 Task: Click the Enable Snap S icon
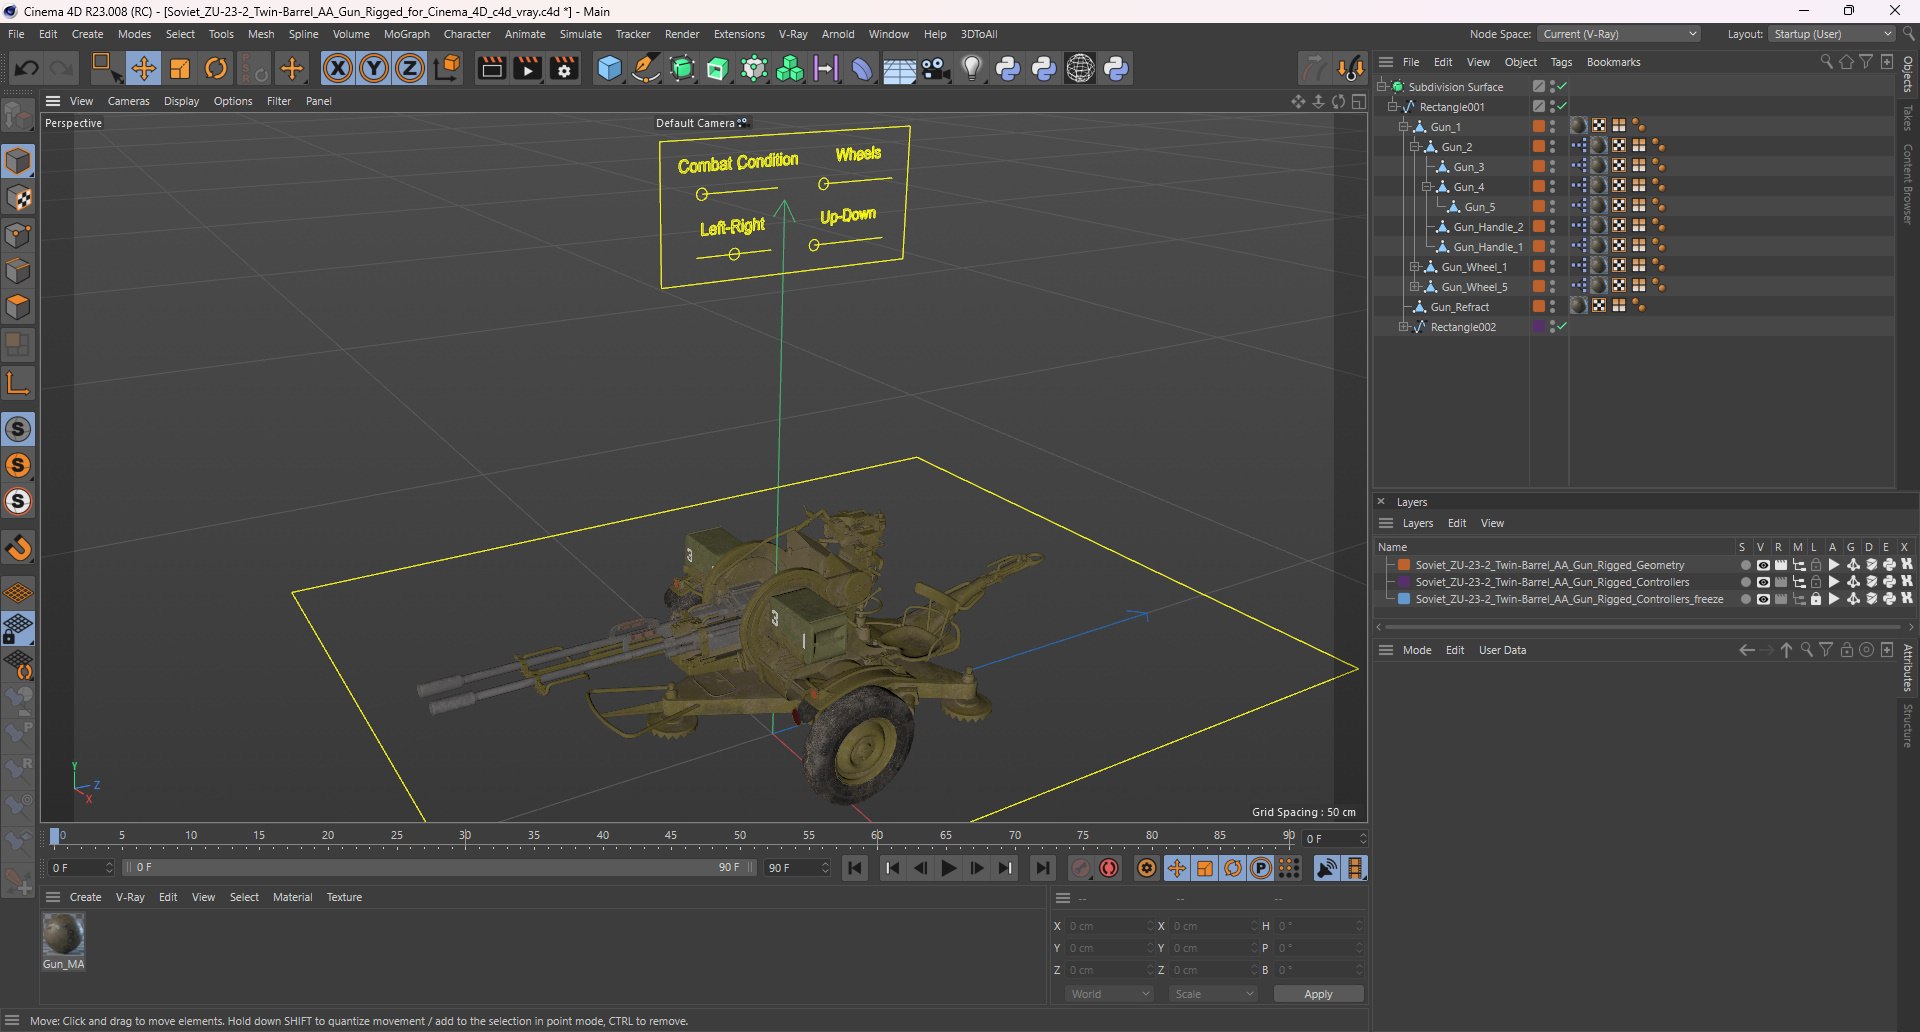pos(18,429)
